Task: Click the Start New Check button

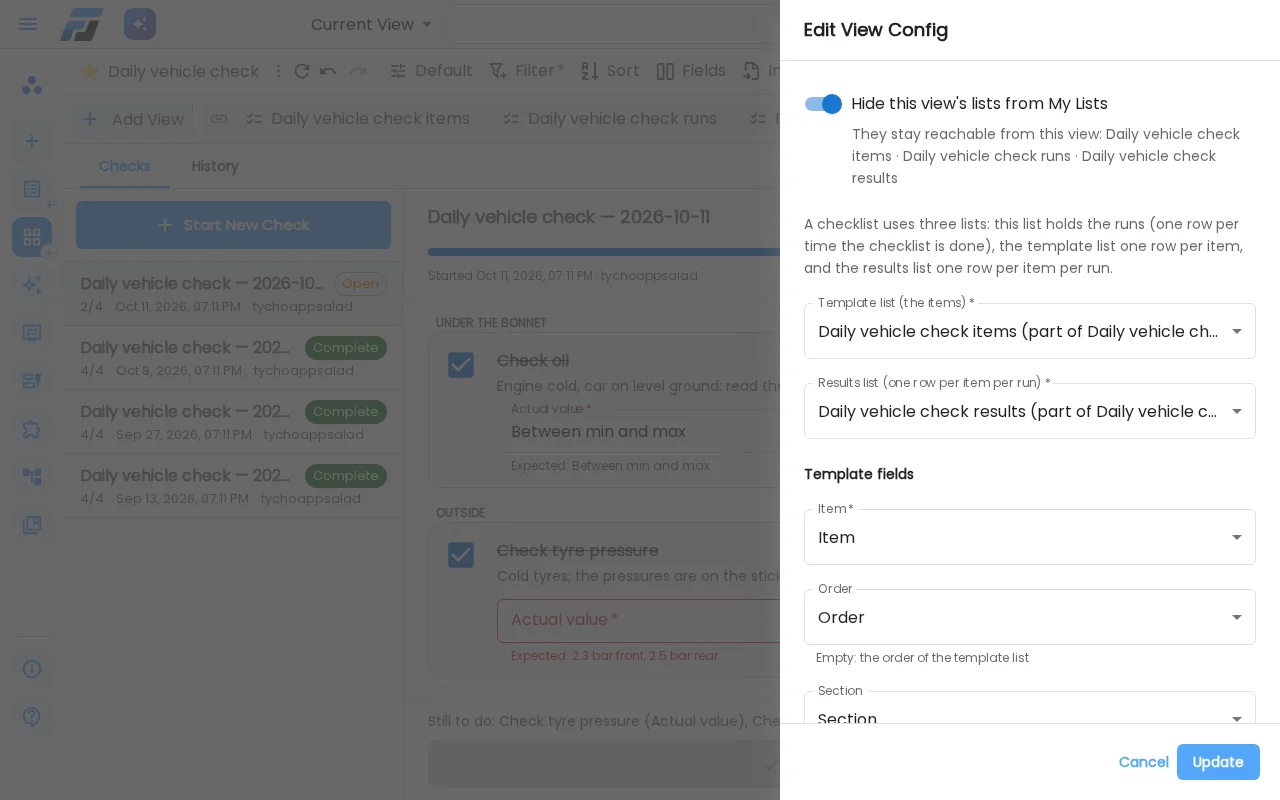Action: coord(234,225)
